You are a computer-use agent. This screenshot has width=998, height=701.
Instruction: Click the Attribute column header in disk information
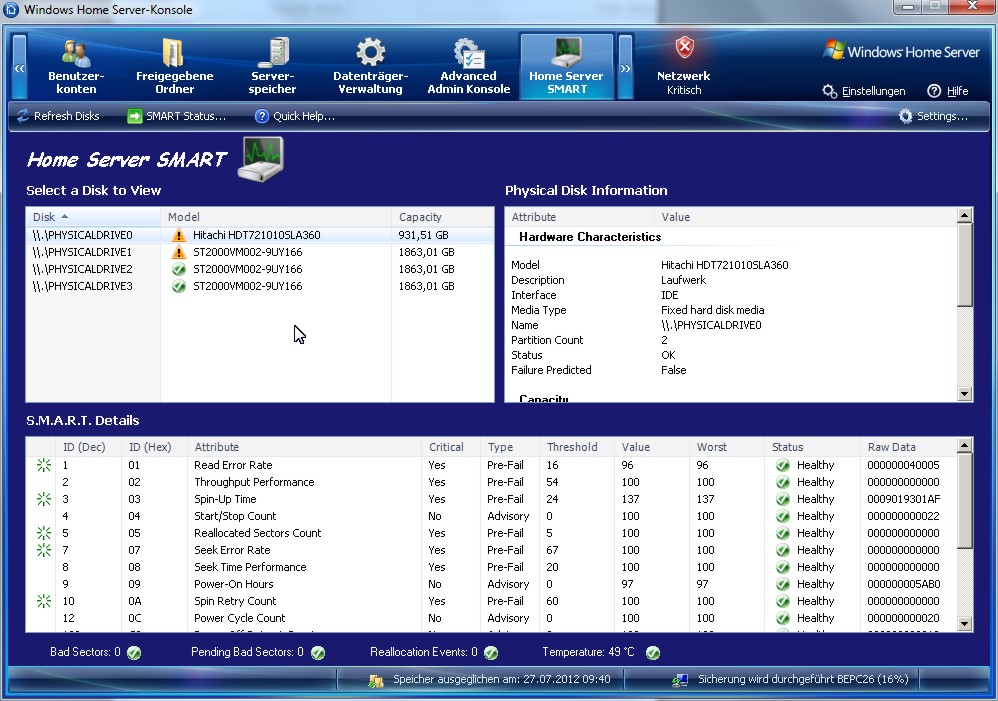tap(580, 217)
